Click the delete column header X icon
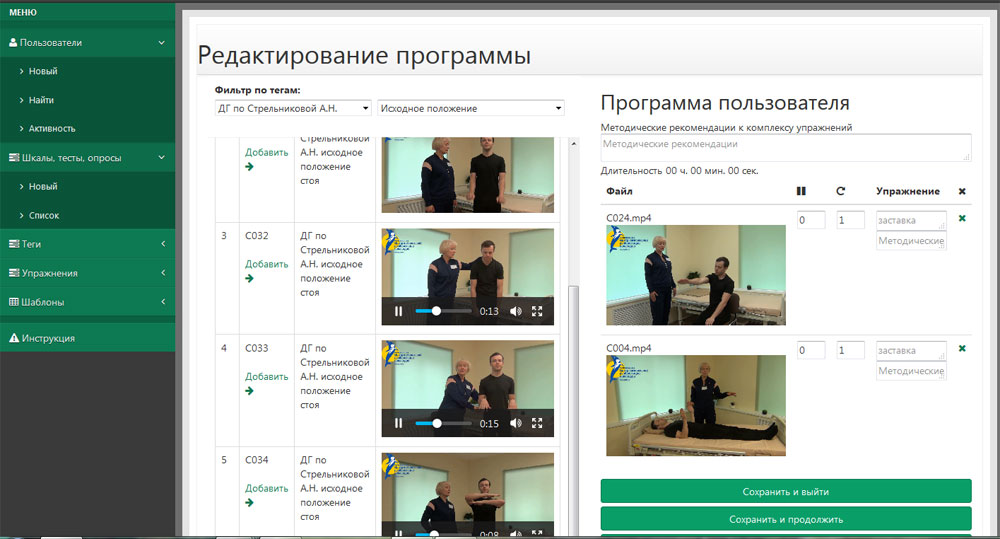 coord(962,191)
